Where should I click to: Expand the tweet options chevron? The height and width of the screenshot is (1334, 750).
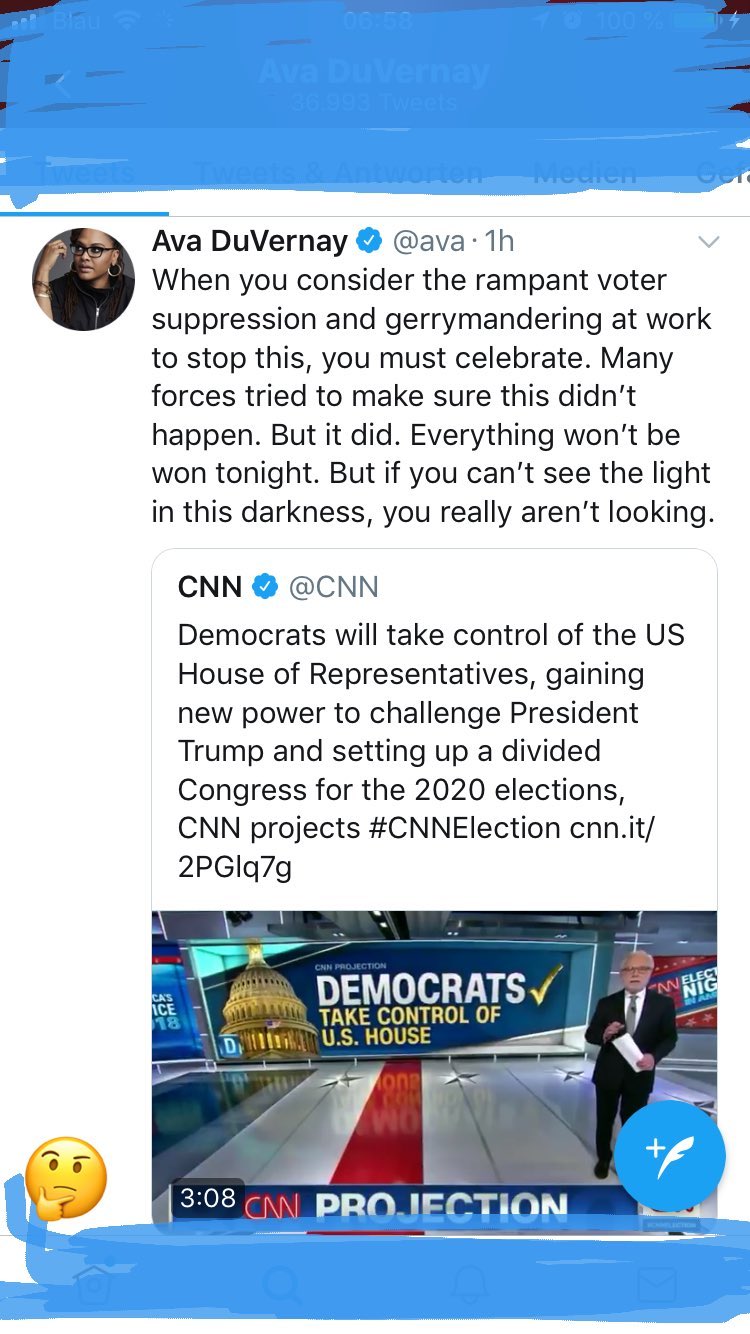708,242
